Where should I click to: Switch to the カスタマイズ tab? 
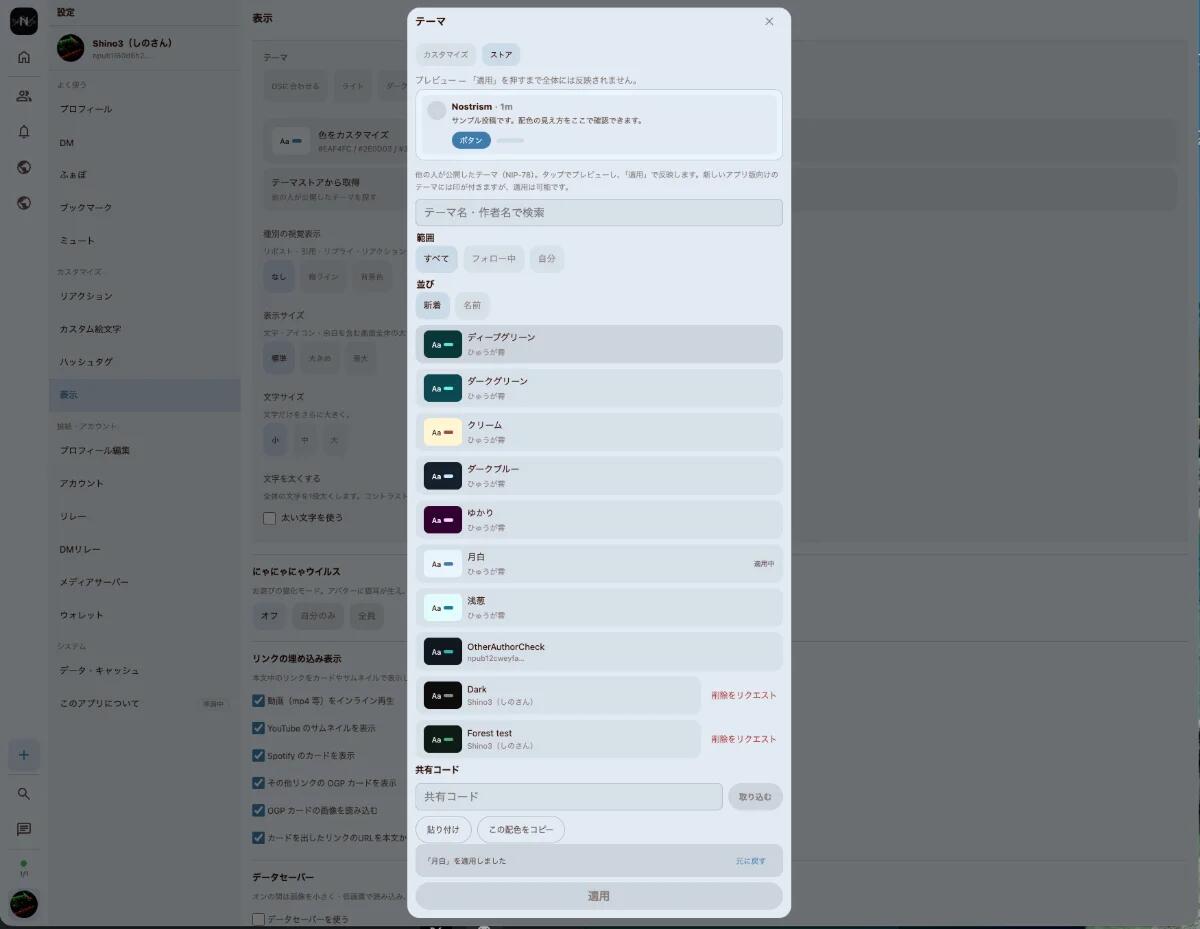click(x=446, y=55)
